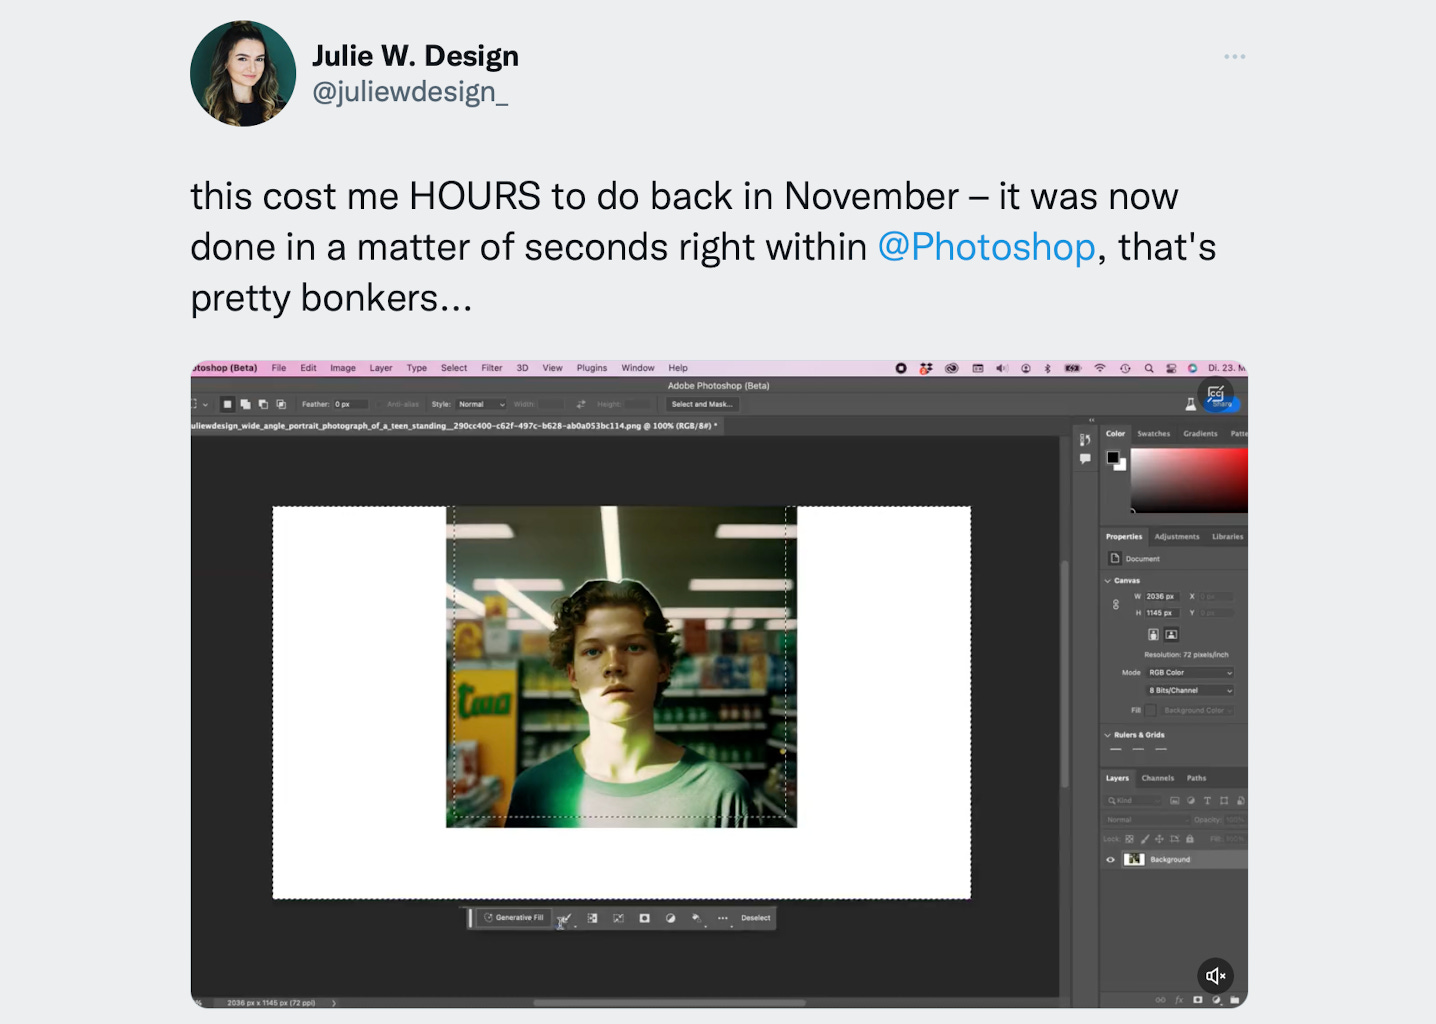
Task: Select Intersect with selection mode icon
Action: 281,404
